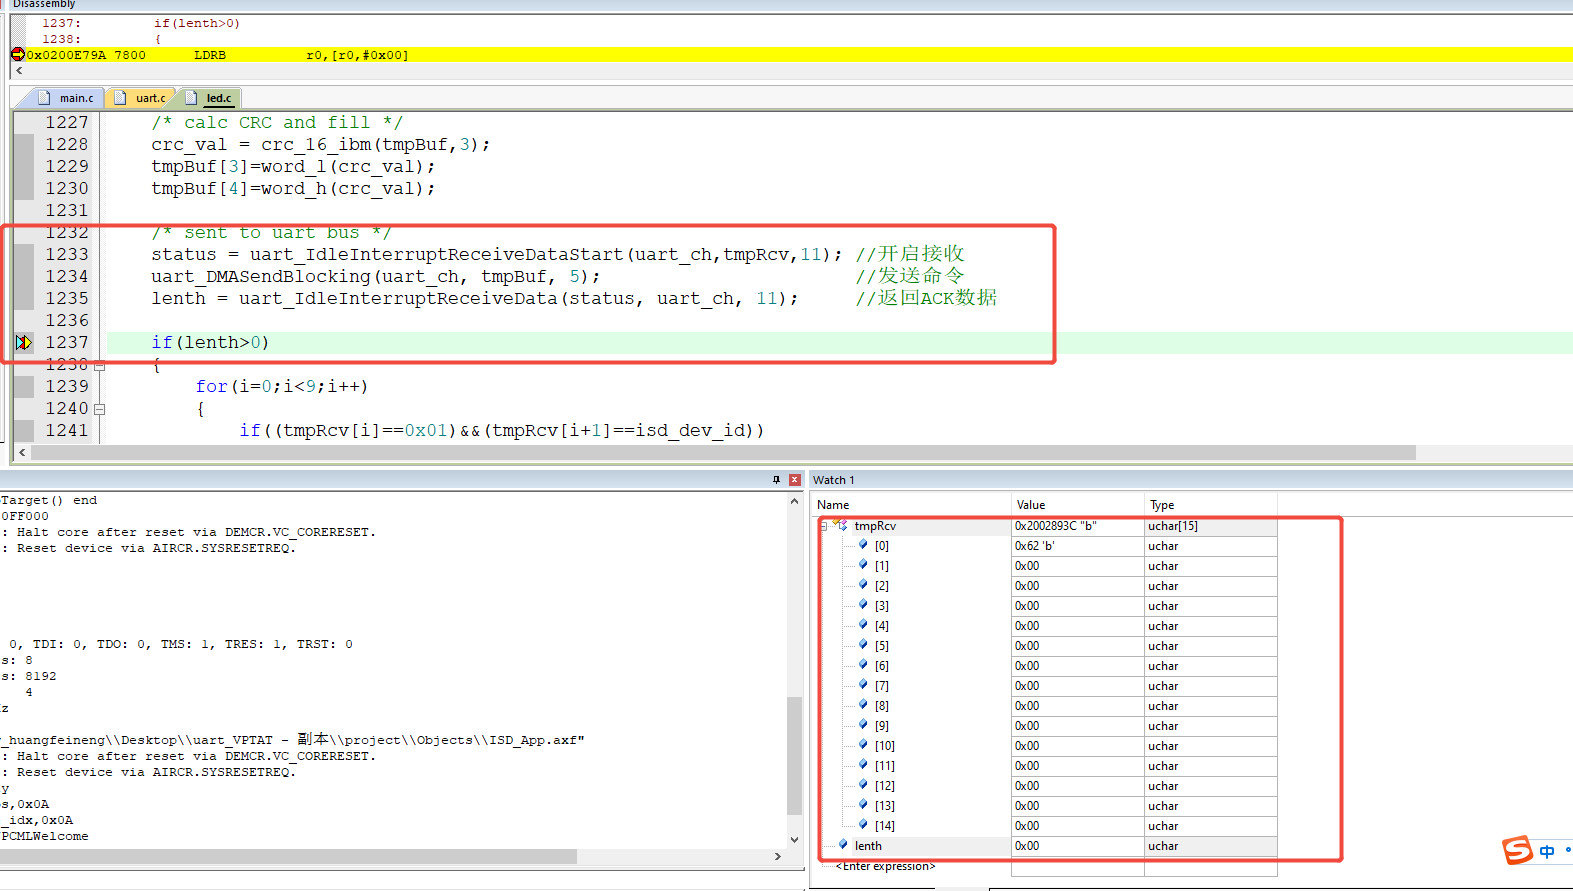Screen dimensions: 1573x891
Task: Click the lenth value 0x00 cell
Action: click(x=1078, y=846)
